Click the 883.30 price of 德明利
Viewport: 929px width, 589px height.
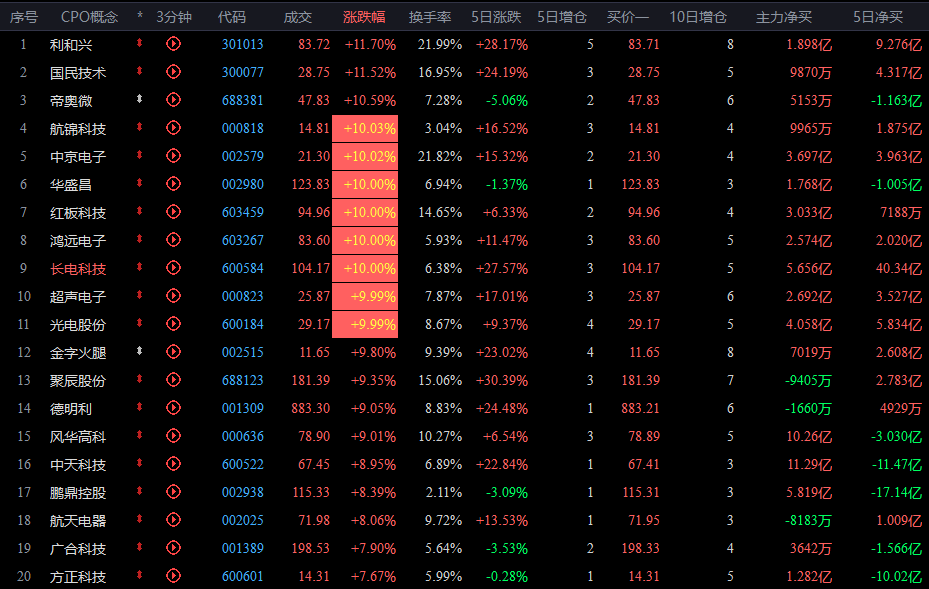tap(310, 408)
